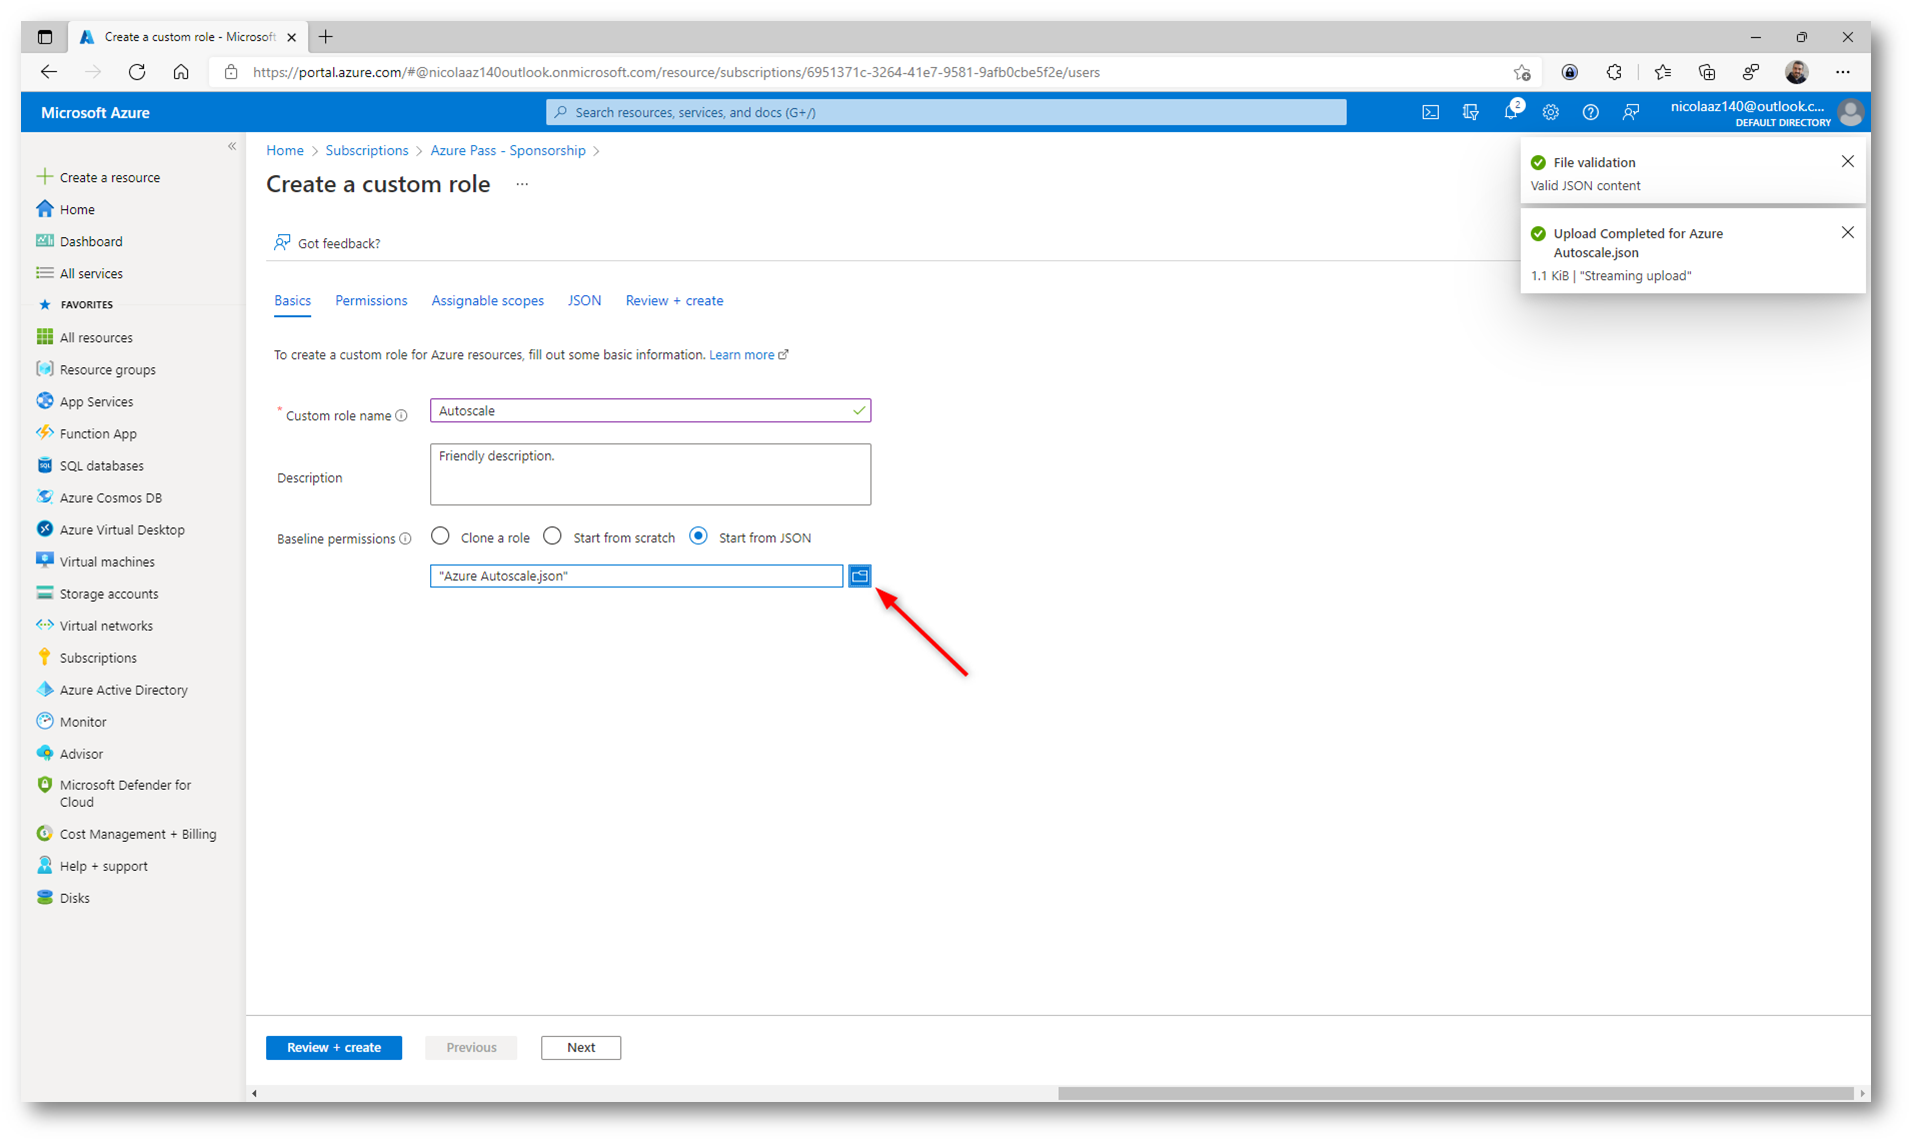Open the header Feedback icon

(x=1630, y=112)
